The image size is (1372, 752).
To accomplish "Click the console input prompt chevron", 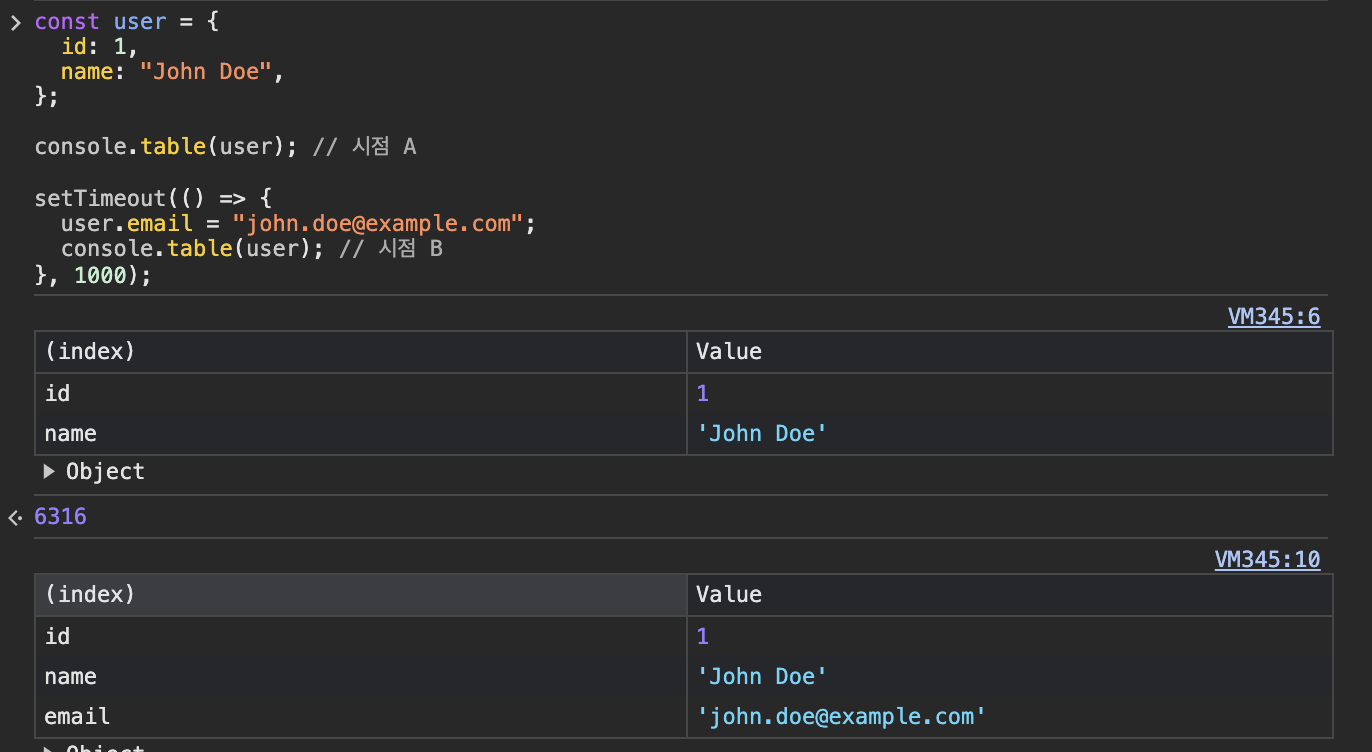I will [x=15, y=22].
